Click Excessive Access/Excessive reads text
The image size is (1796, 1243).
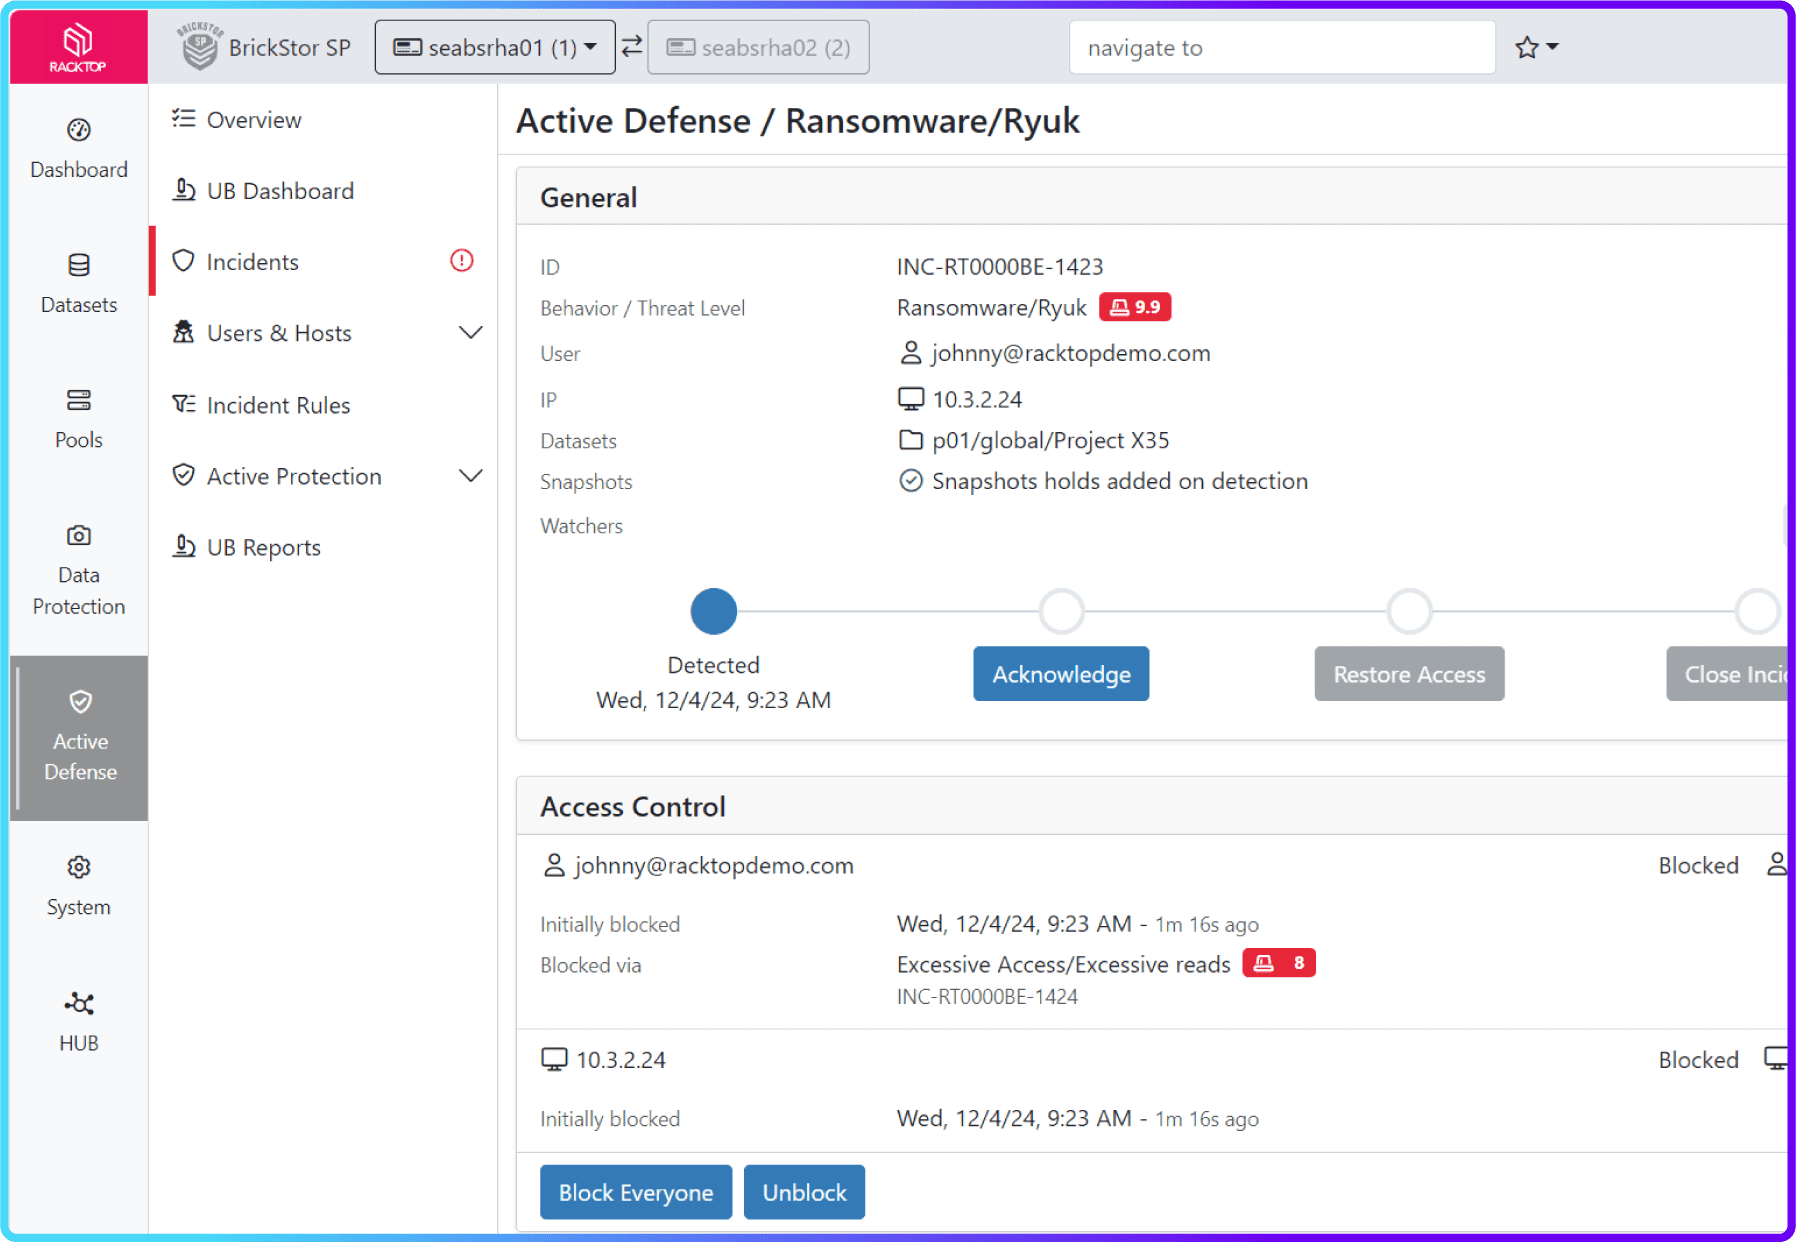click(1063, 964)
